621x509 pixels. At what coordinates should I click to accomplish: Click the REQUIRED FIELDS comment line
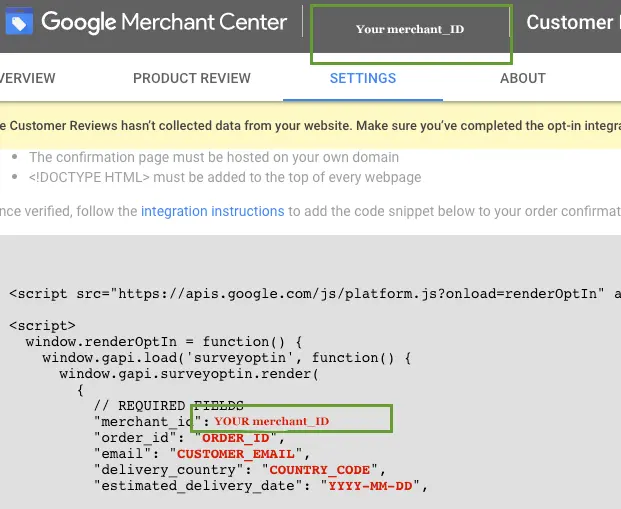169,406
